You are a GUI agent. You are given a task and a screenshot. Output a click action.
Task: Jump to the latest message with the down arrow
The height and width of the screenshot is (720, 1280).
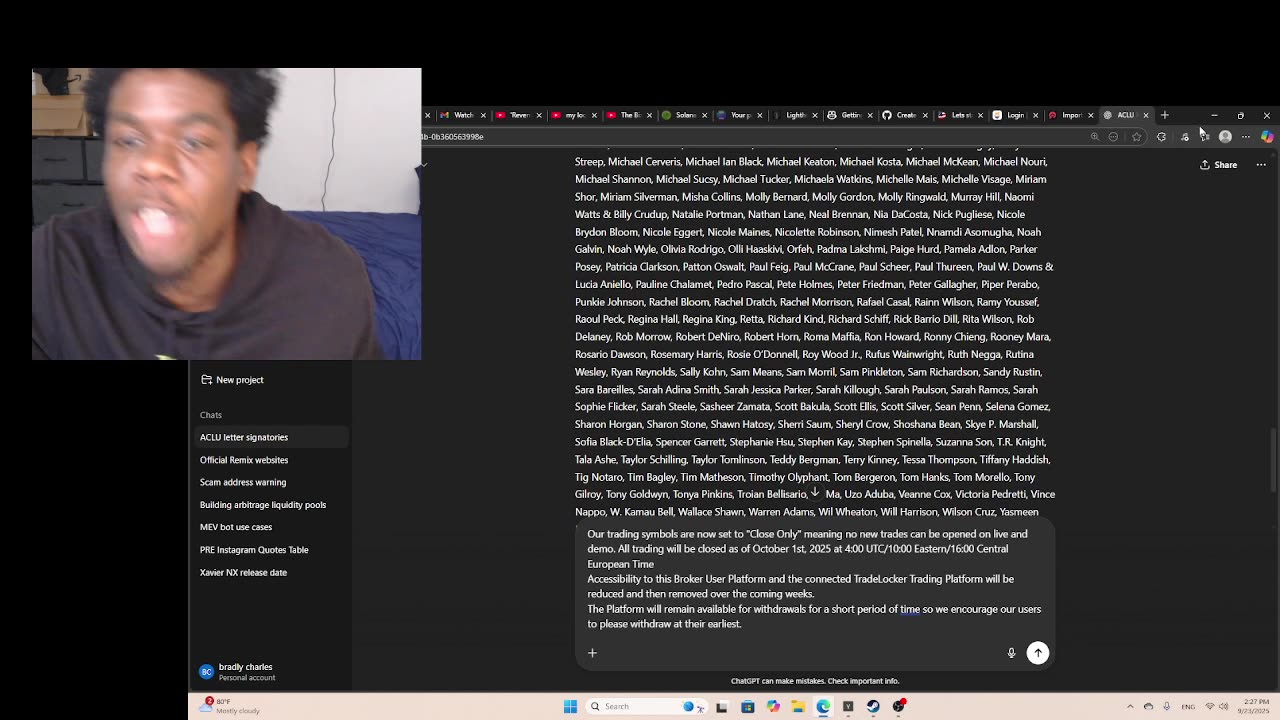(x=815, y=493)
